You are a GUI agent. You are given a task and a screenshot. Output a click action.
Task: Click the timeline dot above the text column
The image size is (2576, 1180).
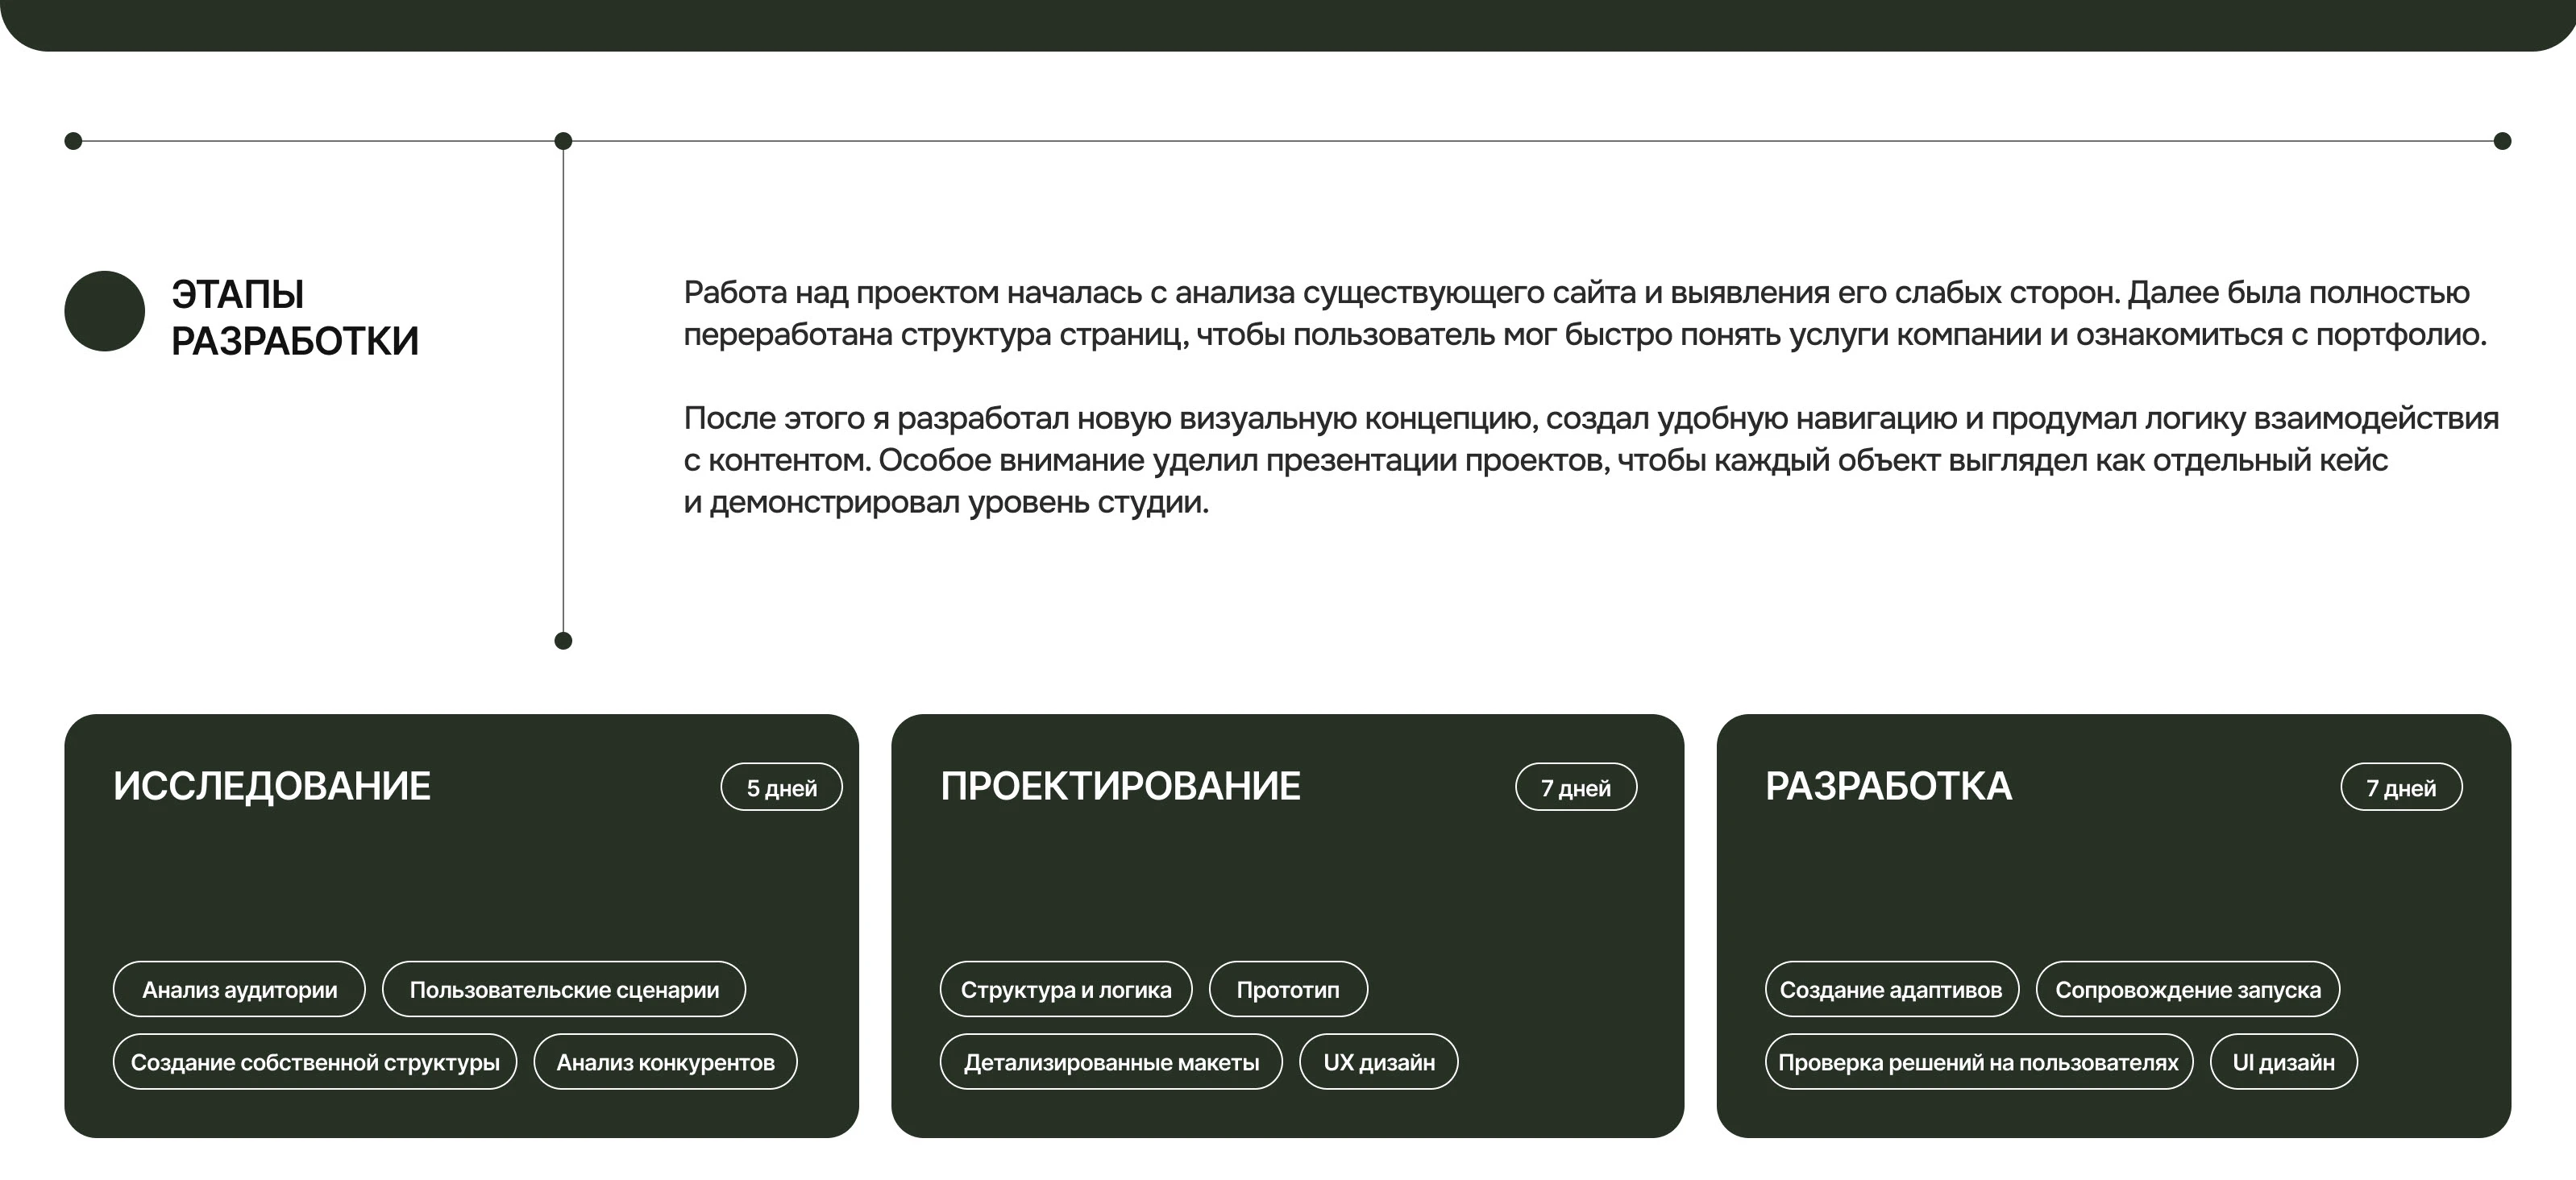(564, 141)
